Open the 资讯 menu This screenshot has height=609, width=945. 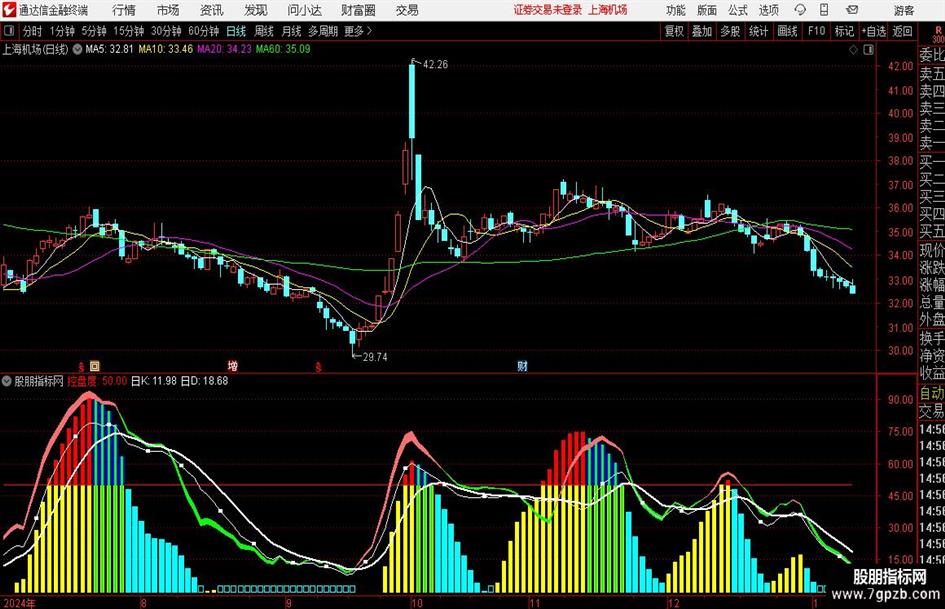212,10
